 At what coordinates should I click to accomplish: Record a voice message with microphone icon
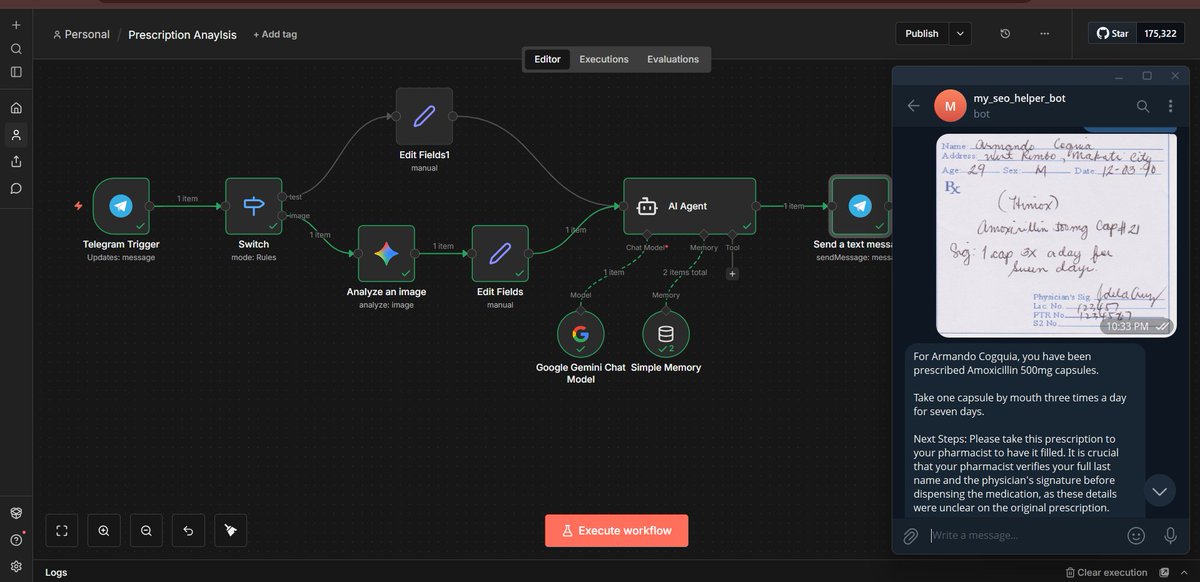click(1170, 536)
